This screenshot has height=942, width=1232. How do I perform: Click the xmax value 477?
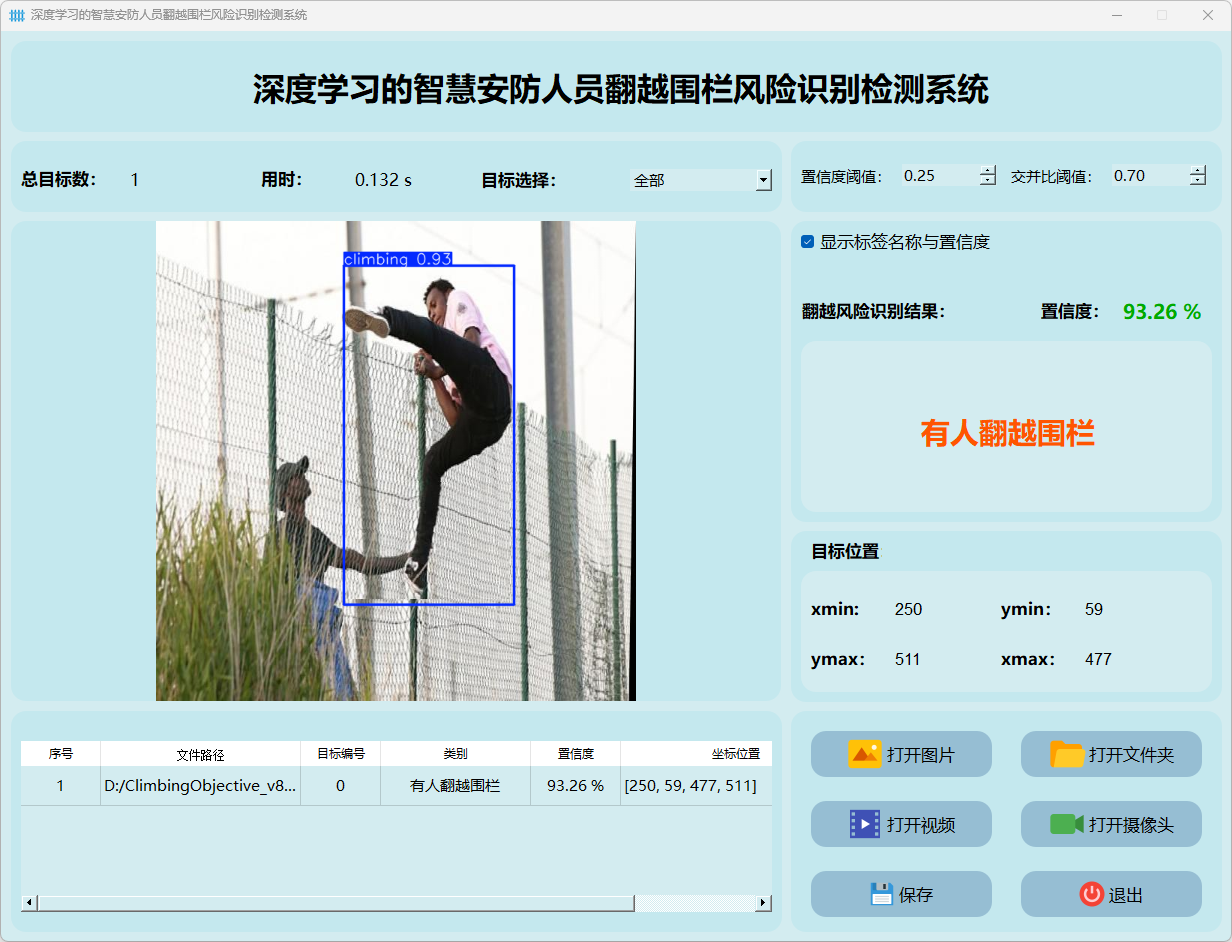[x=1098, y=659]
